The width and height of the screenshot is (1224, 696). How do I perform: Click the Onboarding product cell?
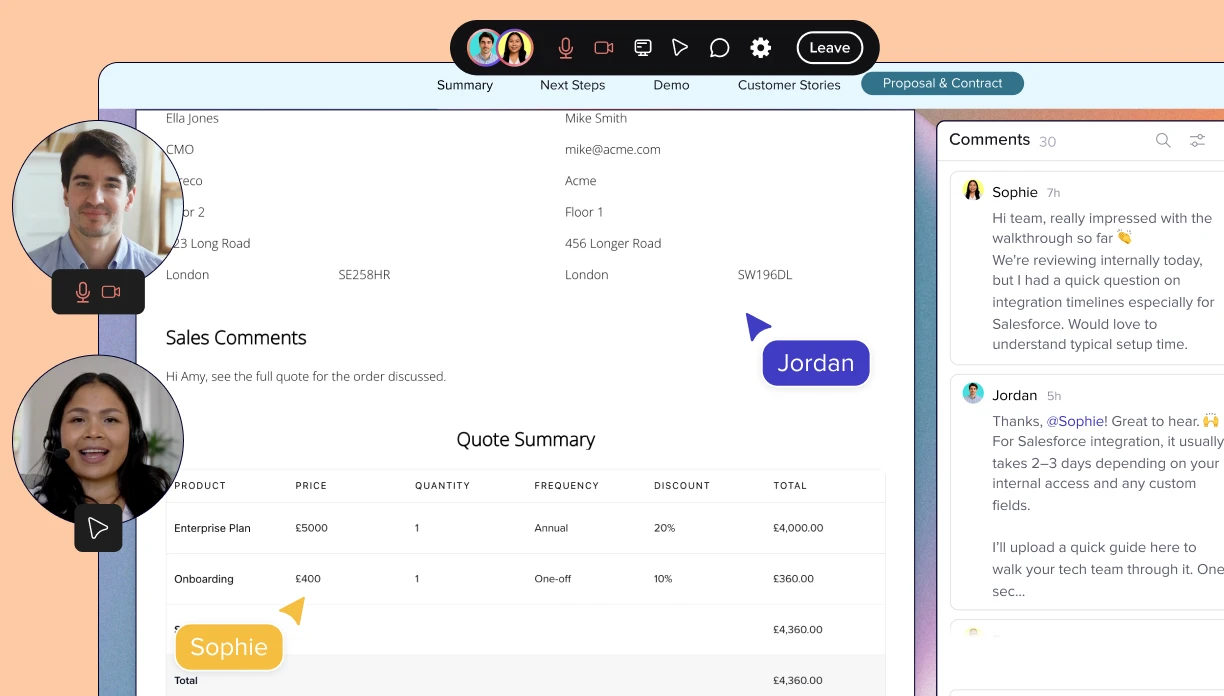[204, 579]
